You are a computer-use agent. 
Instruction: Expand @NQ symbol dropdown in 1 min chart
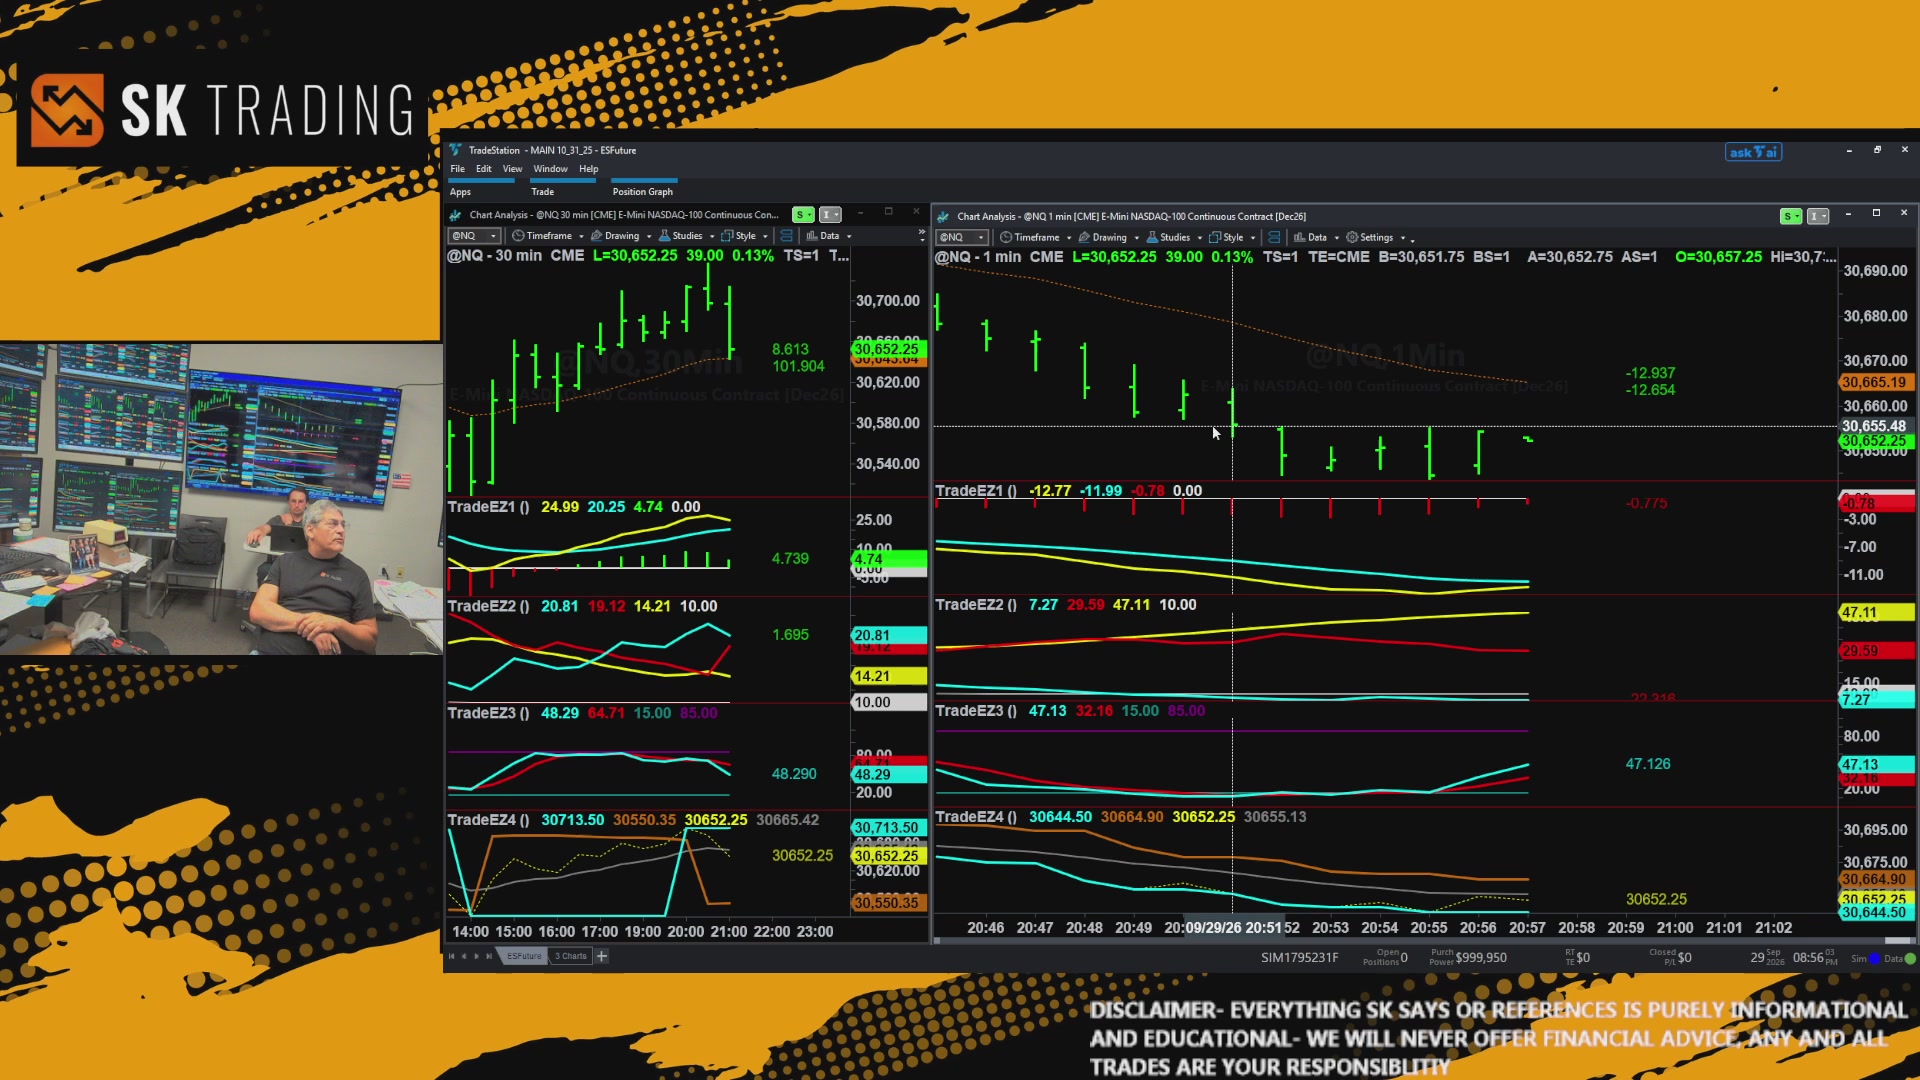962,237
